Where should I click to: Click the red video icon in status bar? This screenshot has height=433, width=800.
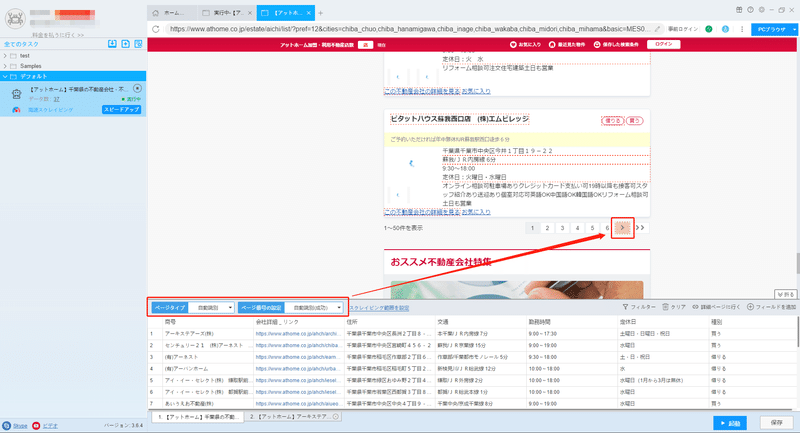click(x=36, y=425)
